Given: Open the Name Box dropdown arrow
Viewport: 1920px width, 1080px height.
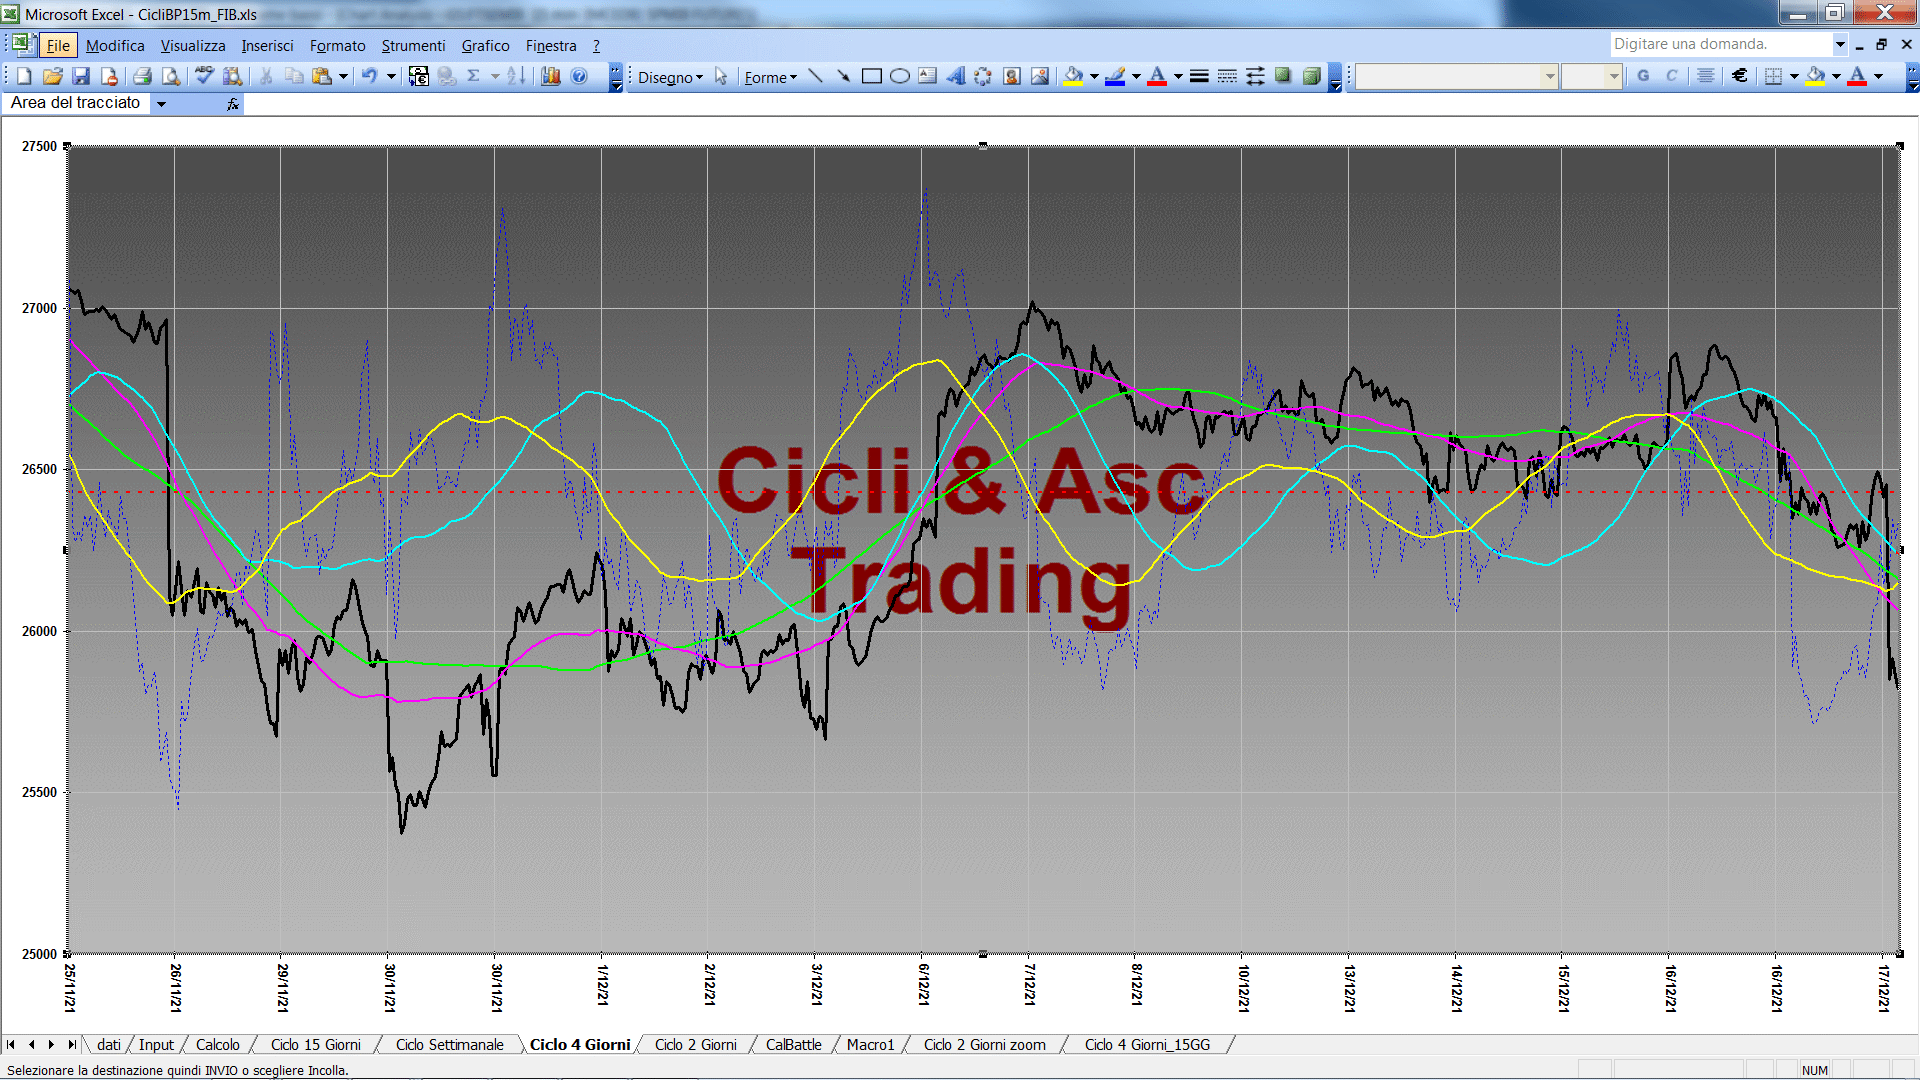Looking at the screenshot, I should pyautogui.click(x=161, y=103).
